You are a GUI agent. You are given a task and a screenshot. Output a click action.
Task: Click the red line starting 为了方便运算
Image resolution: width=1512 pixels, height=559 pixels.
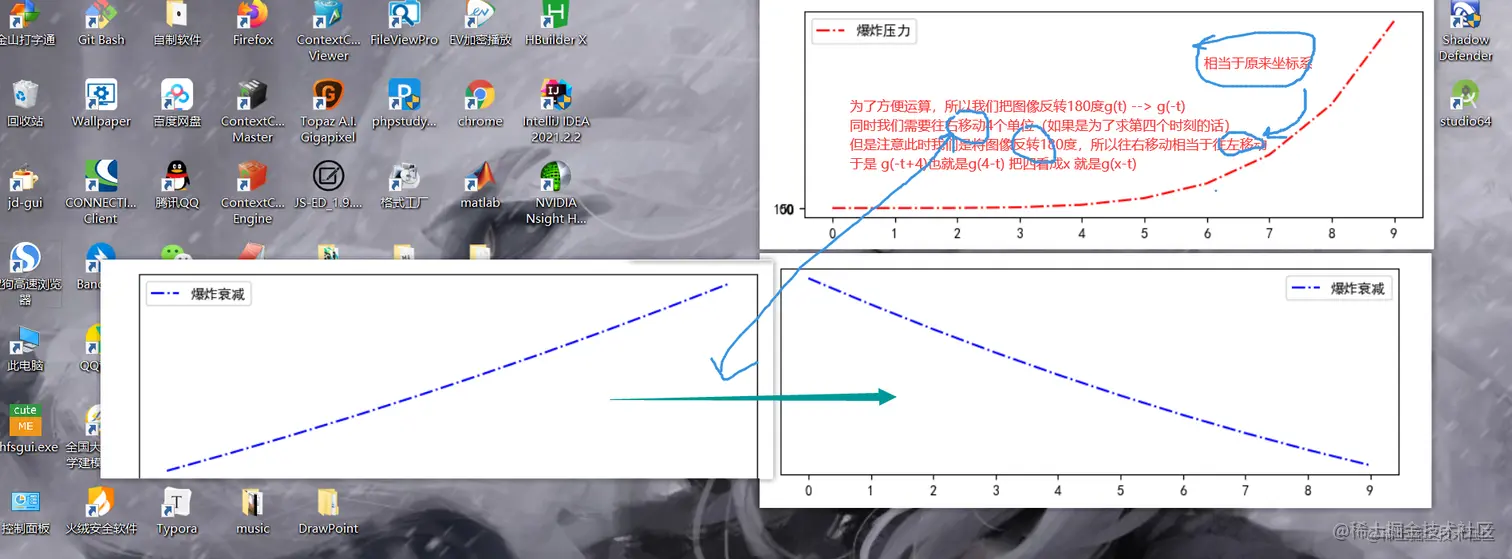(1018, 106)
